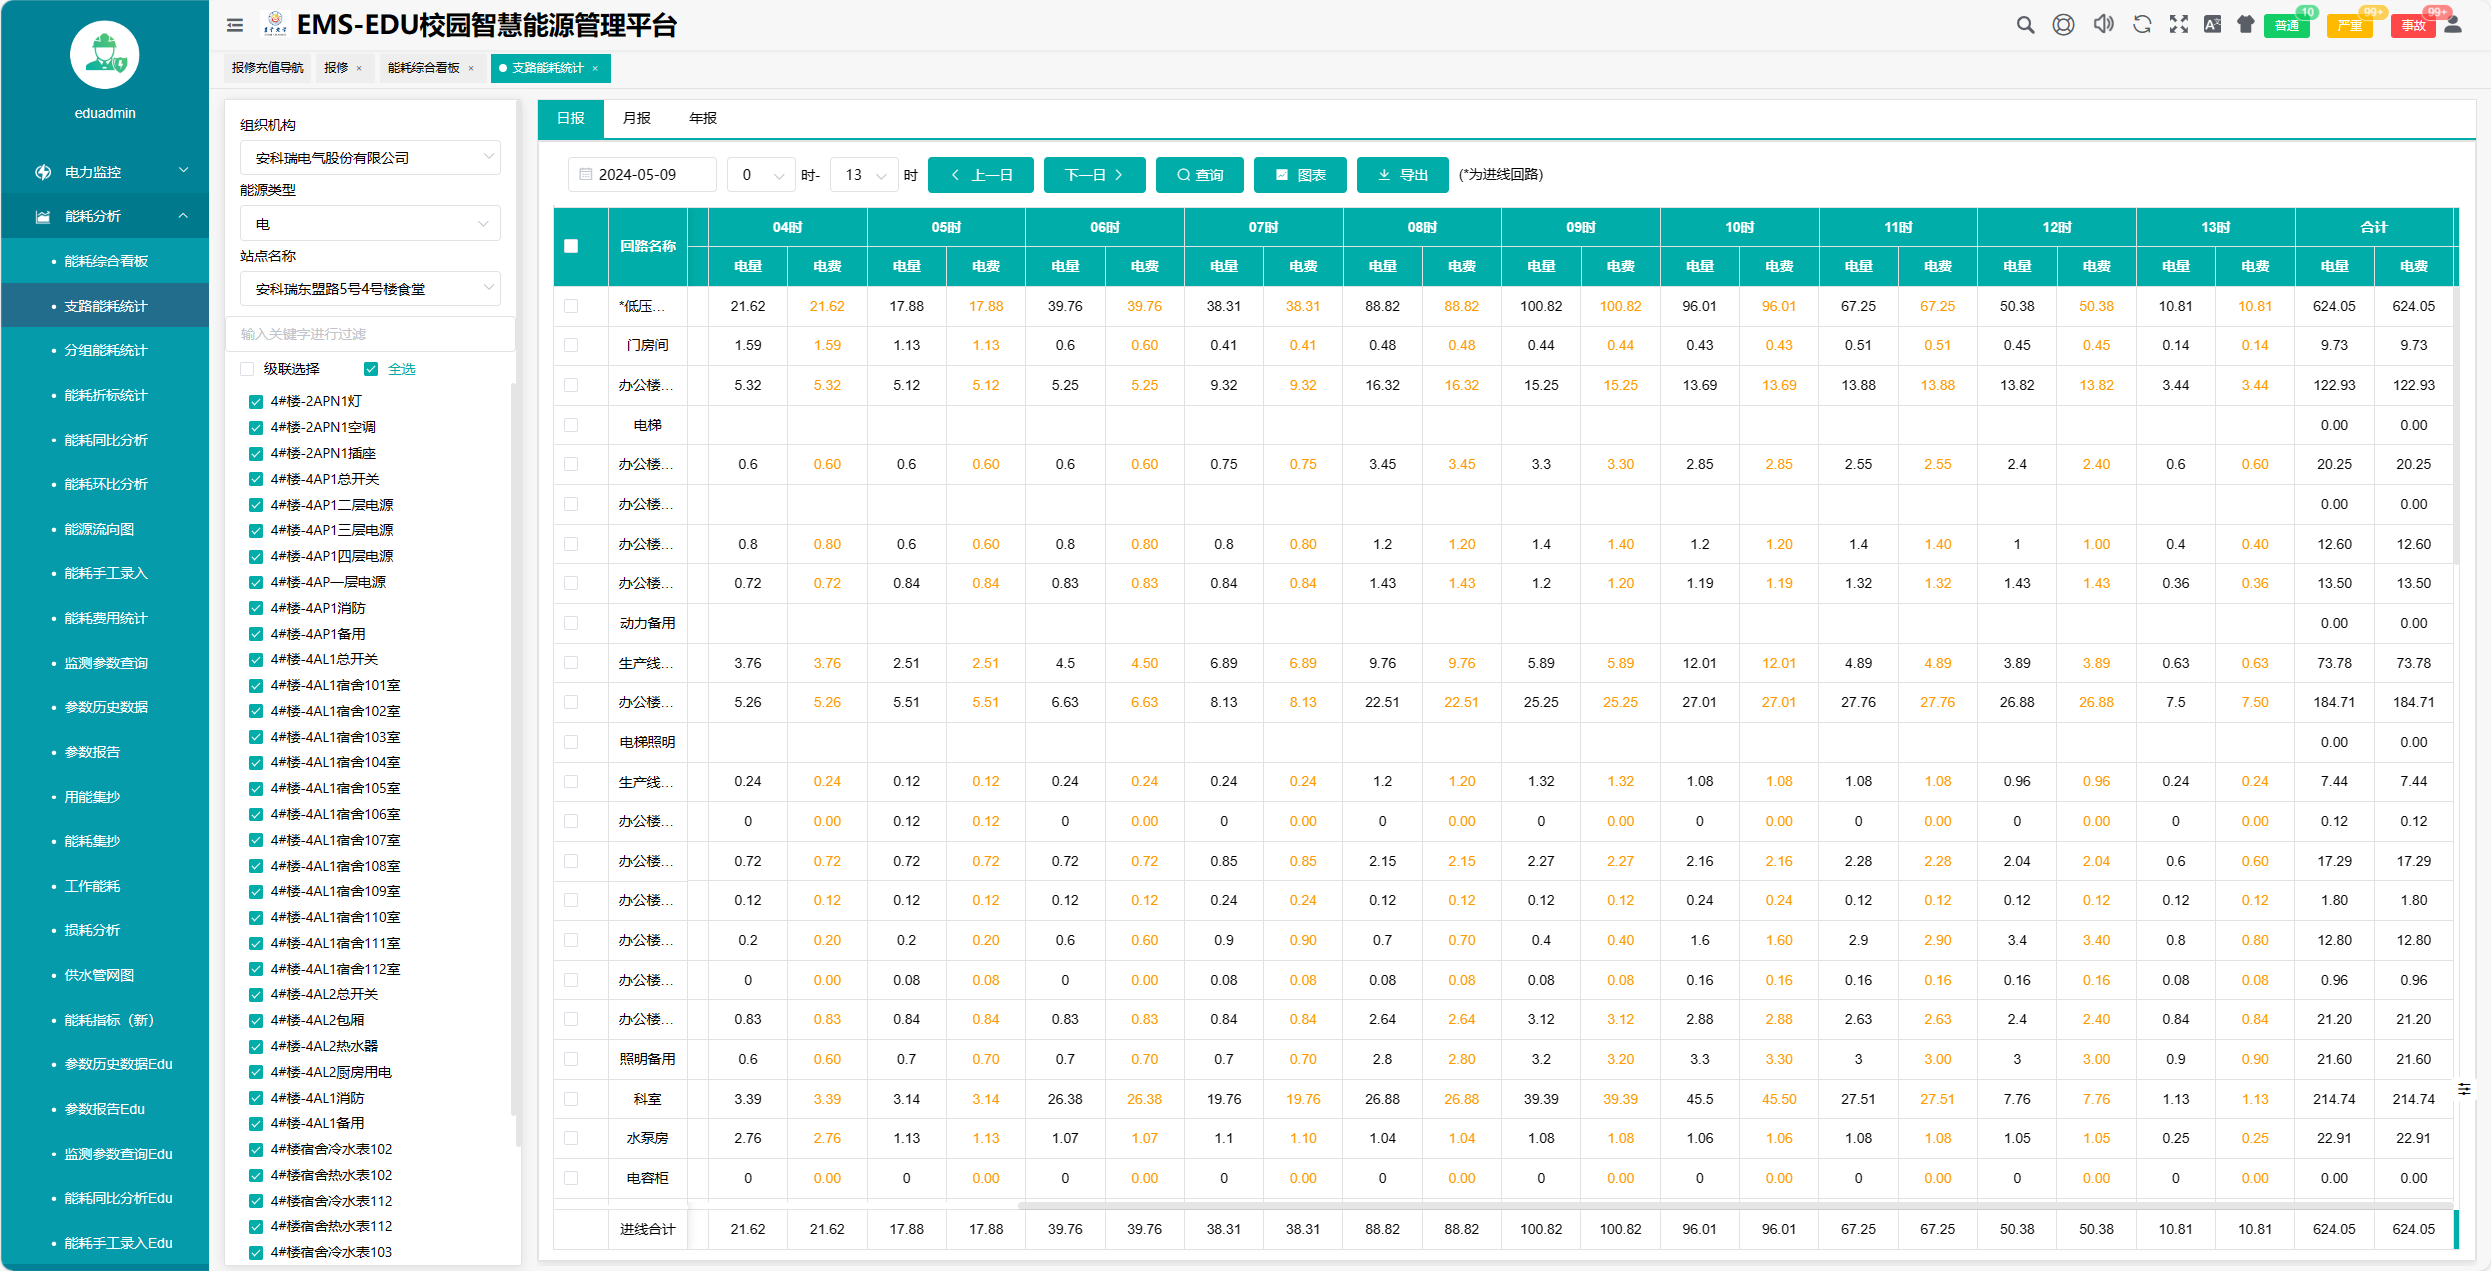The width and height of the screenshot is (2491, 1271).
Task: Click the 导出 export button
Action: (1402, 175)
